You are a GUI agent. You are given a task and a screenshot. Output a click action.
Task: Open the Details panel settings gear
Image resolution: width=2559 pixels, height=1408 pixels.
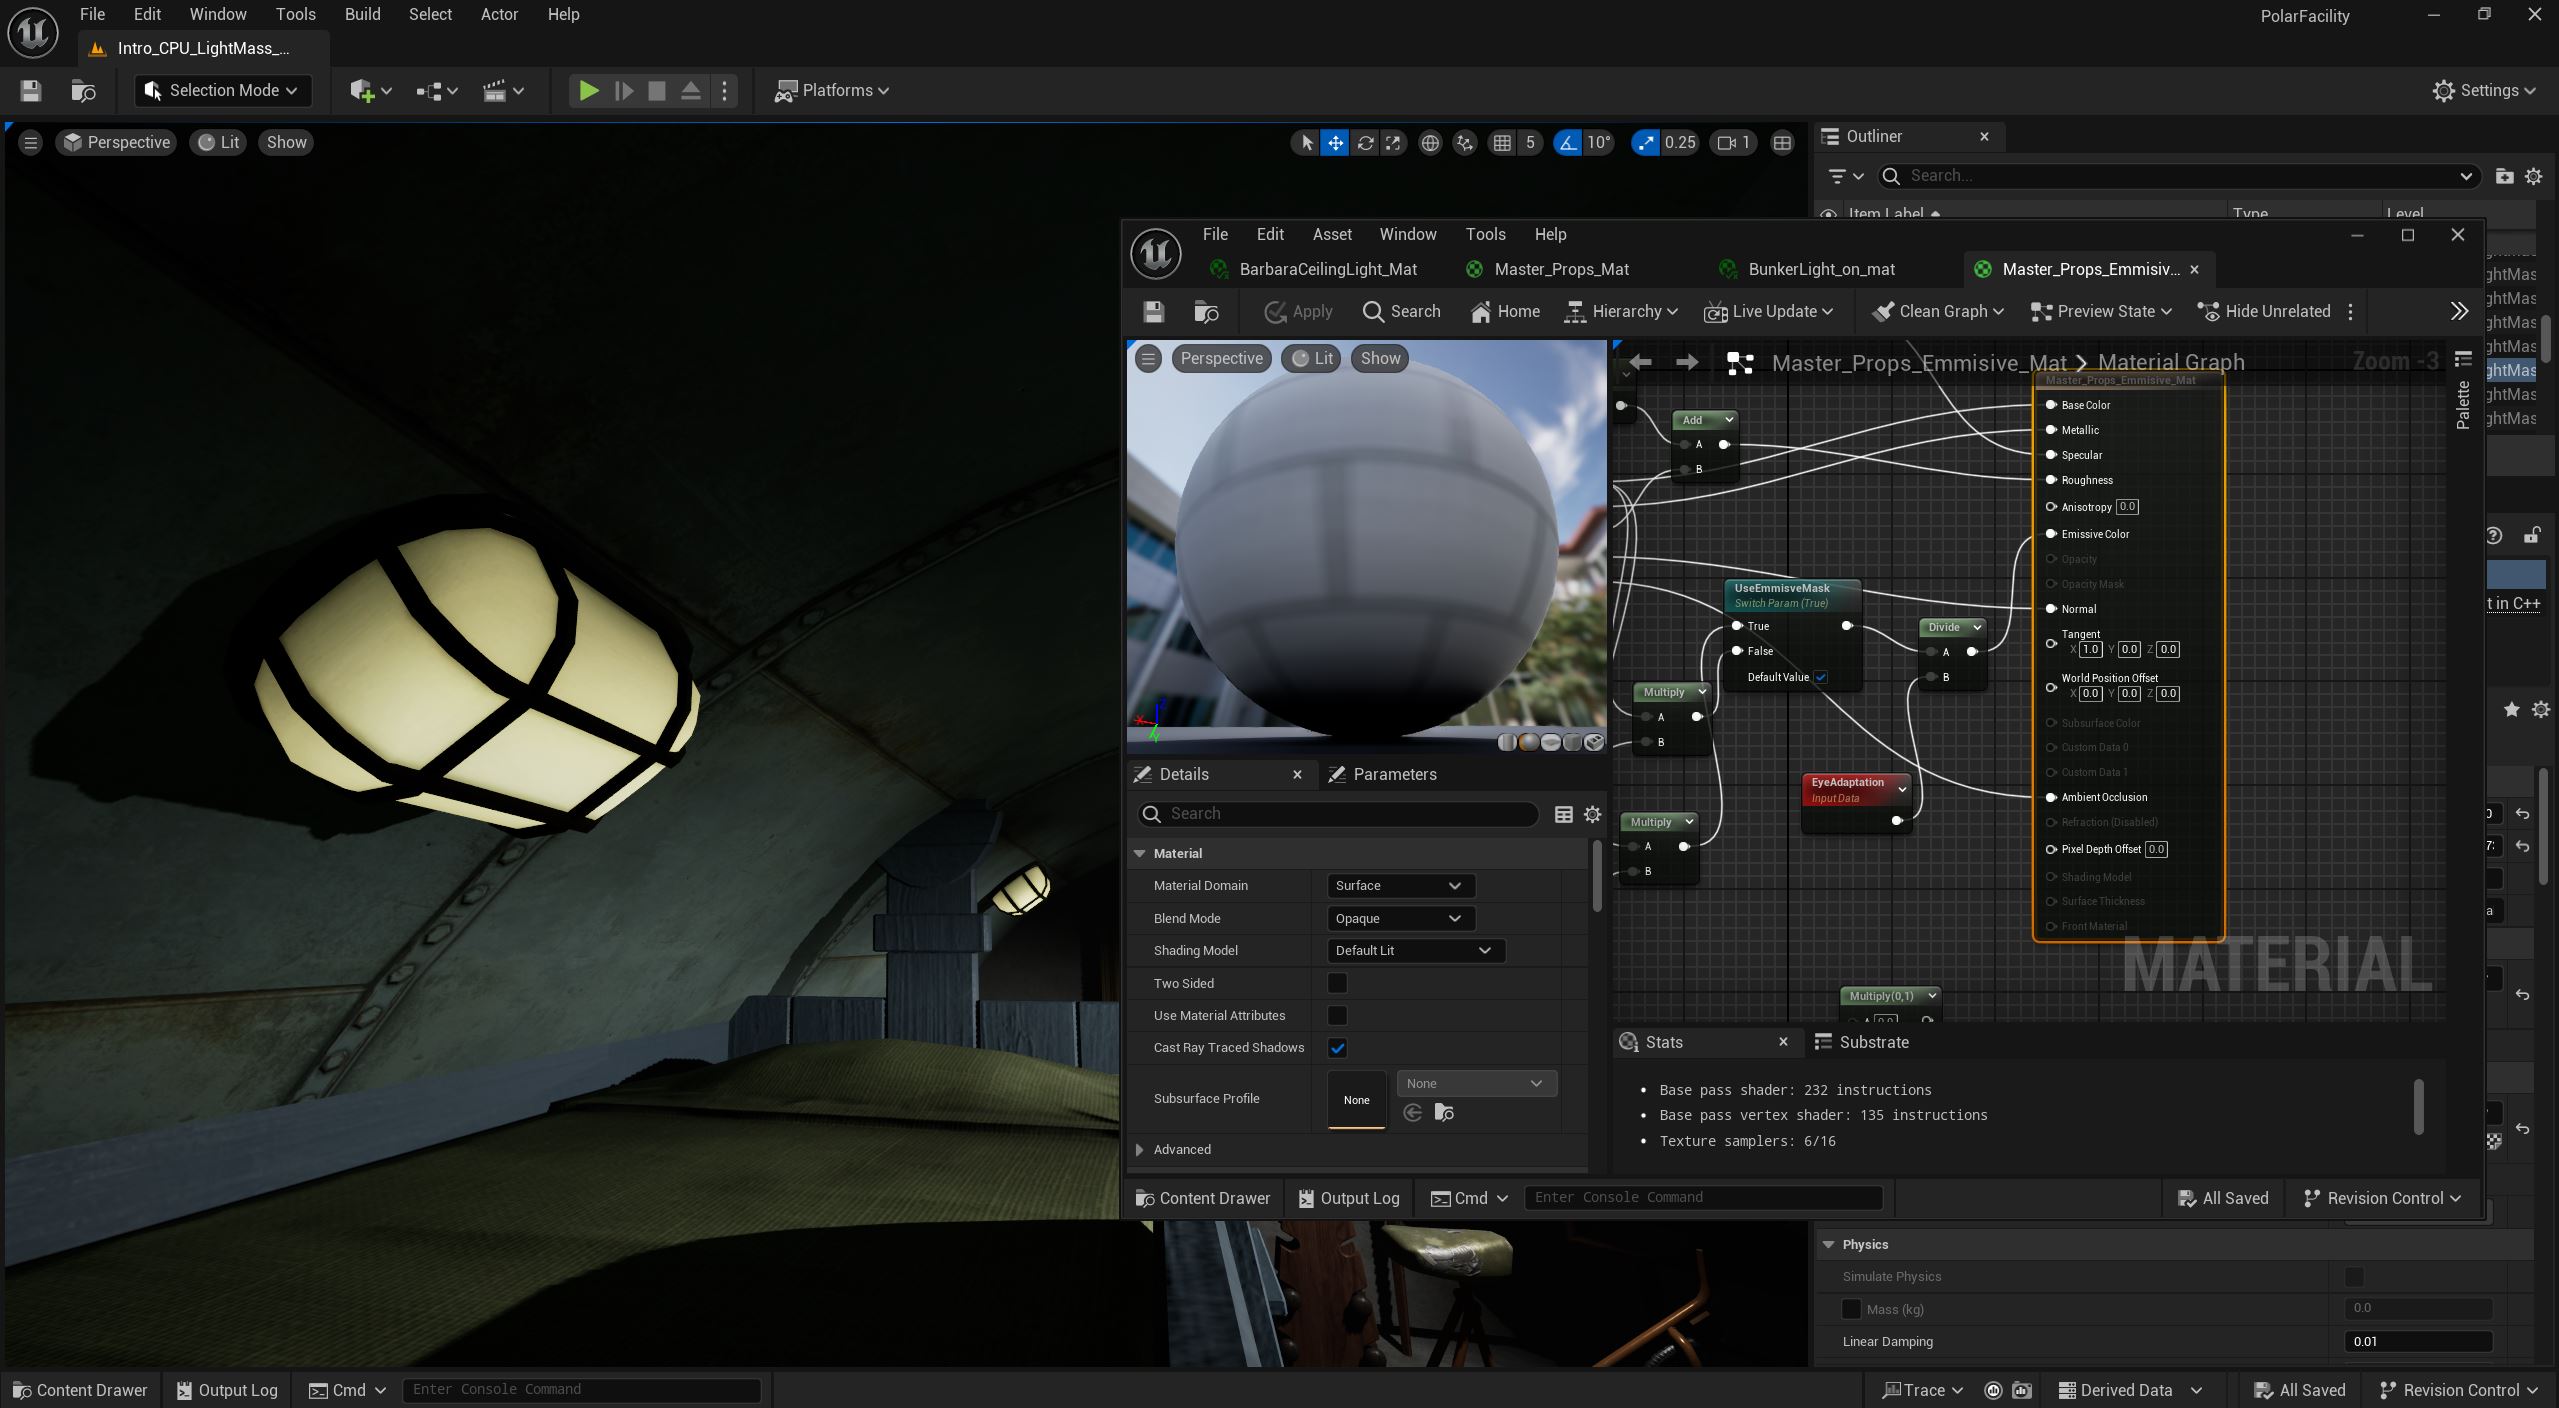[1592, 814]
